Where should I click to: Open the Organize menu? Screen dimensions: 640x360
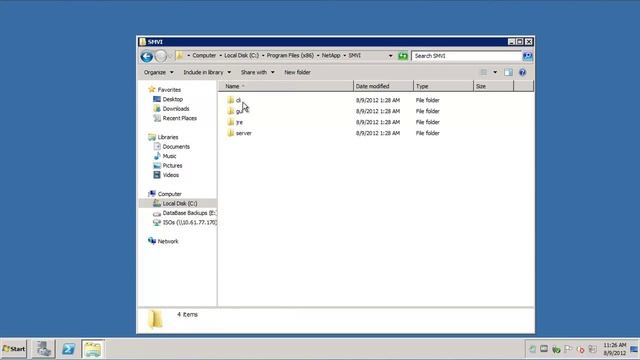click(158, 72)
